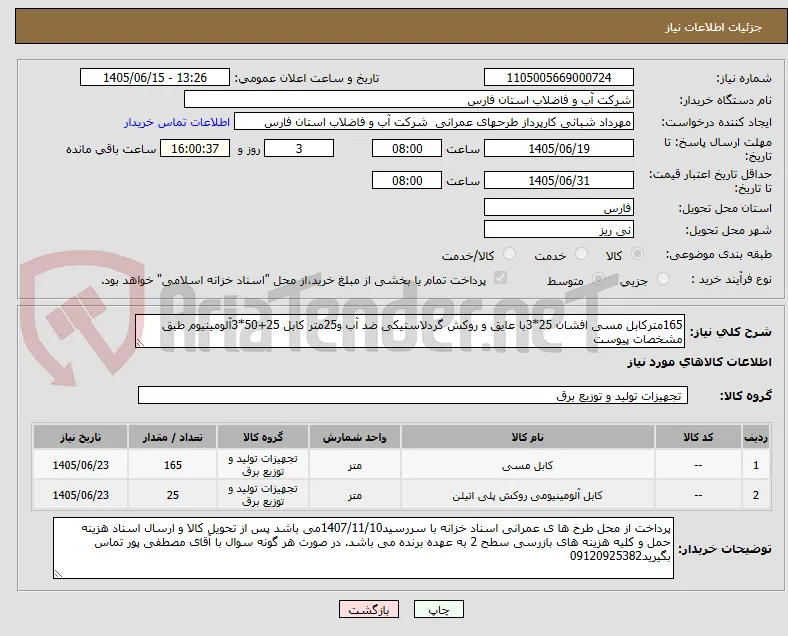788x636 pixels.
Task: Click the need number field 1105005669000724
Action: (559, 77)
